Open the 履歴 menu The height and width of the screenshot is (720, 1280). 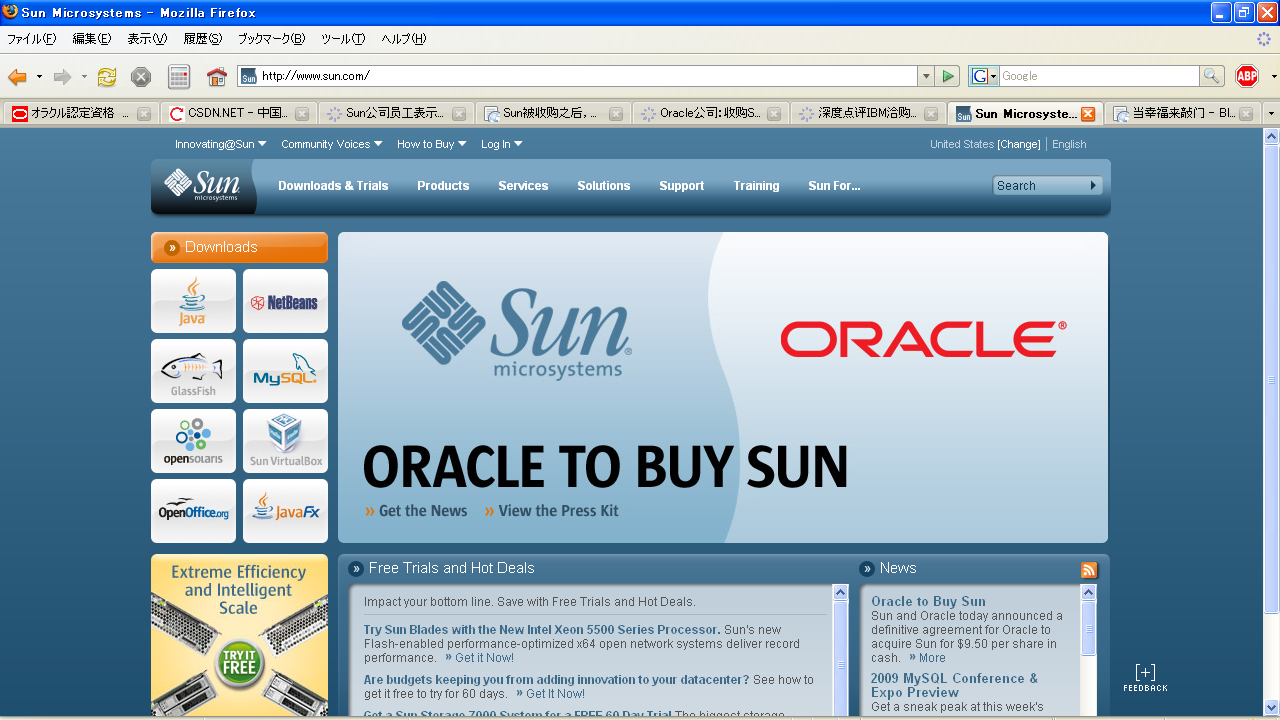tap(202, 39)
